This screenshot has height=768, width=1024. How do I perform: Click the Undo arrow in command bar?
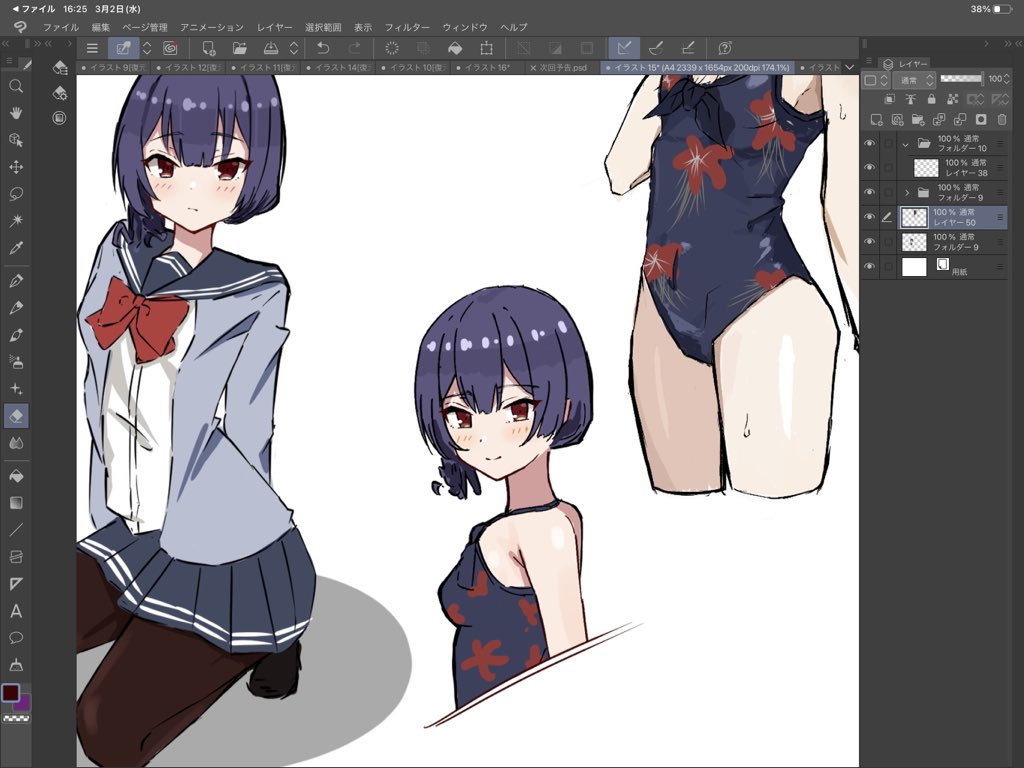323,48
